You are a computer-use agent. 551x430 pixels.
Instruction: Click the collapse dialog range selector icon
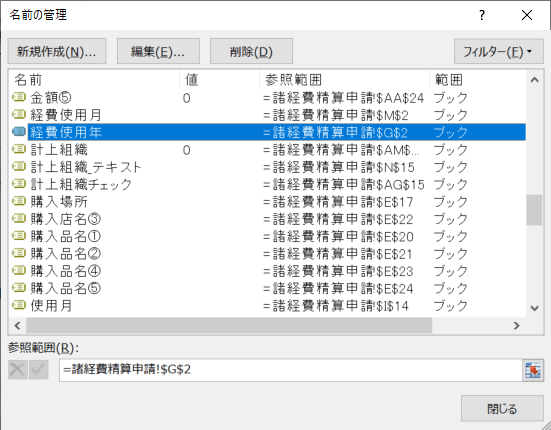(533, 370)
